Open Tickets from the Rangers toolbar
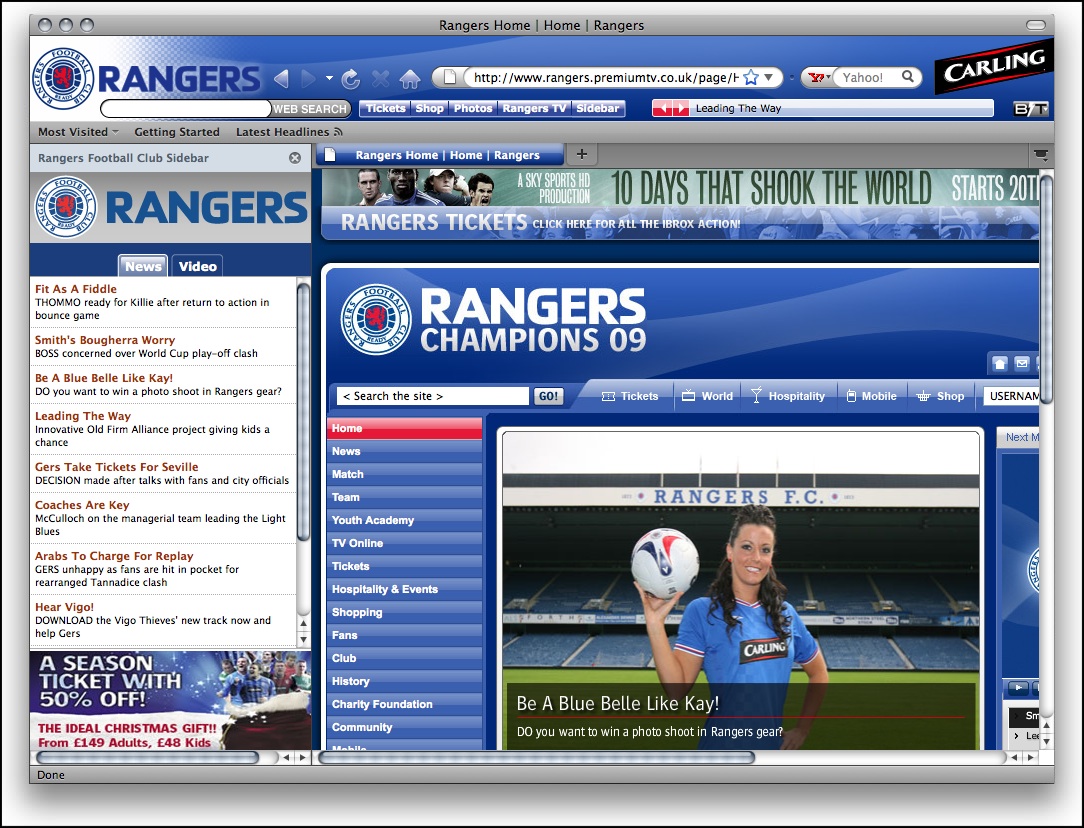Viewport: 1084px width, 828px height. (386, 109)
